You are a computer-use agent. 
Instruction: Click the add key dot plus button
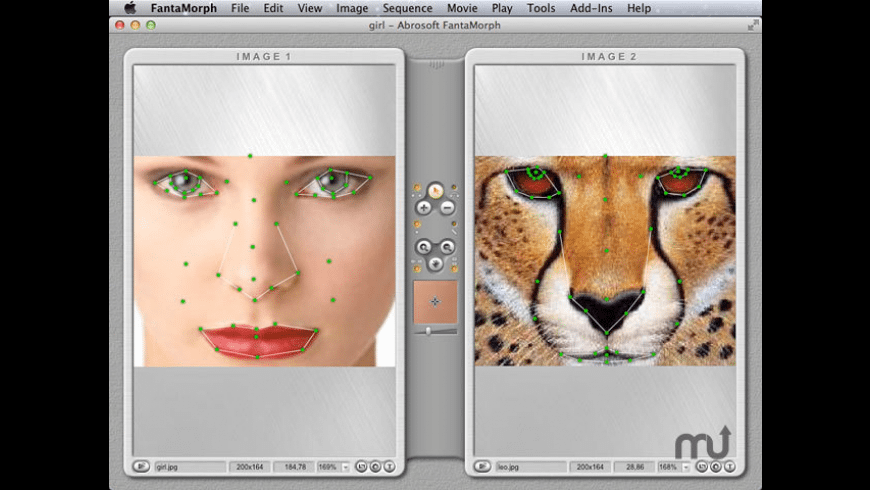coord(423,208)
